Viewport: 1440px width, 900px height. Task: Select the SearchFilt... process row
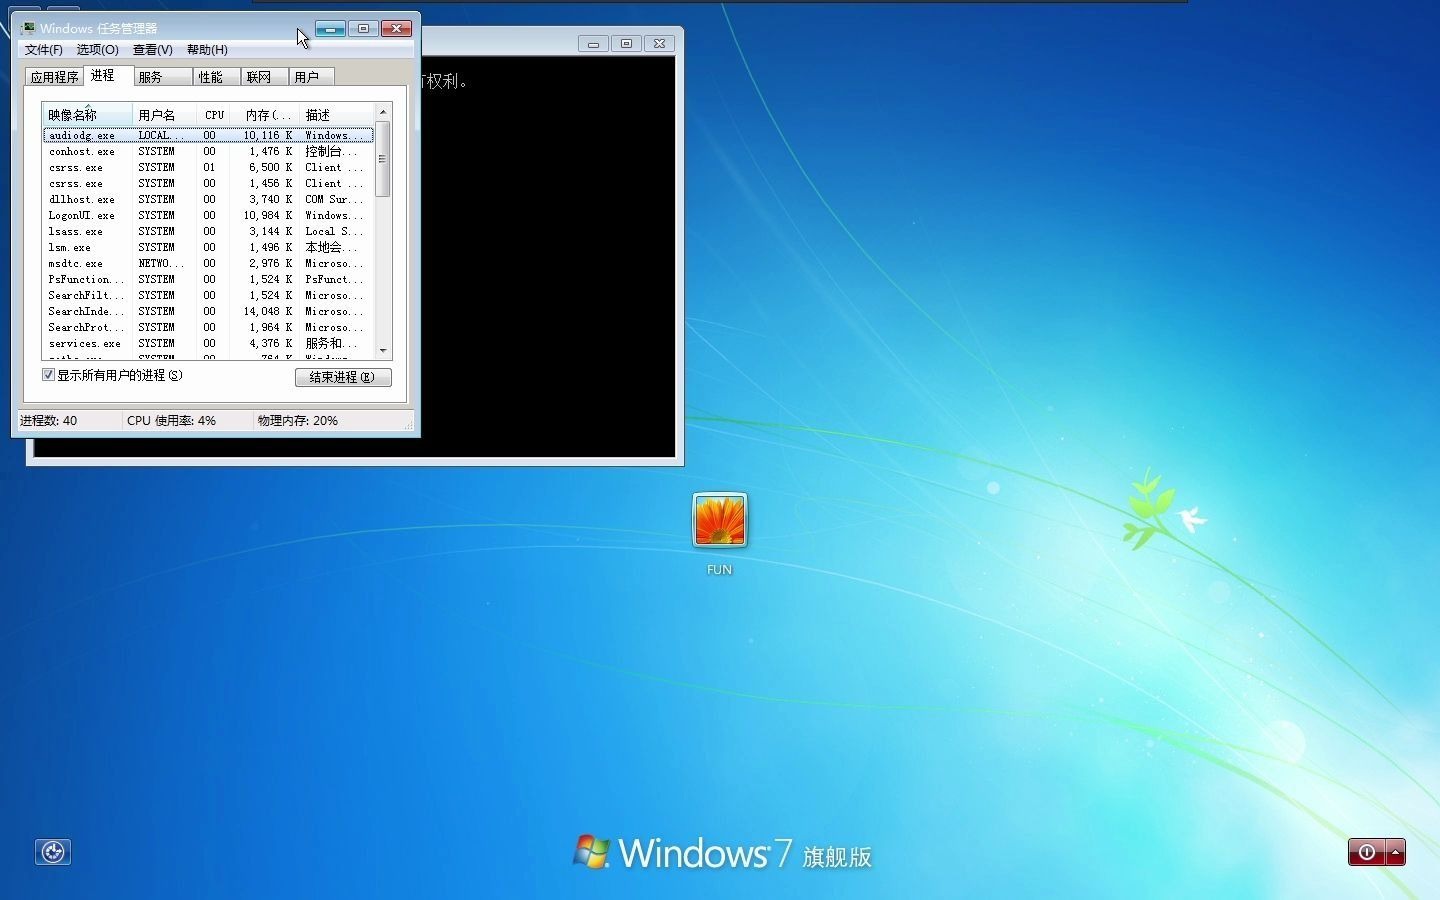[x=208, y=295]
